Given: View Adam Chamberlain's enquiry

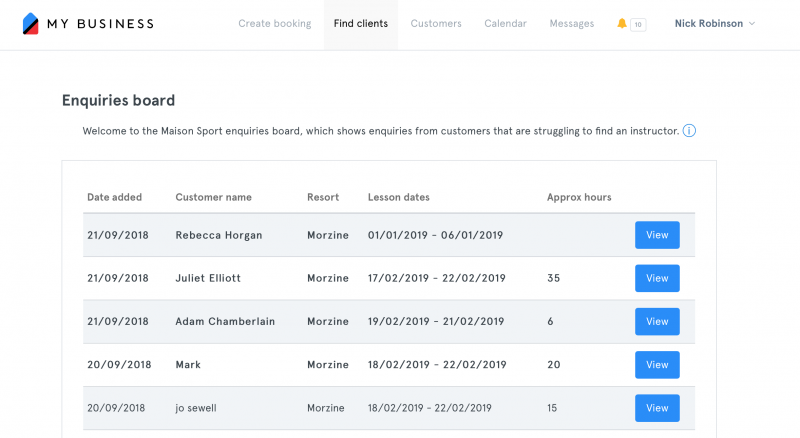Looking at the screenshot, I should [657, 322].
